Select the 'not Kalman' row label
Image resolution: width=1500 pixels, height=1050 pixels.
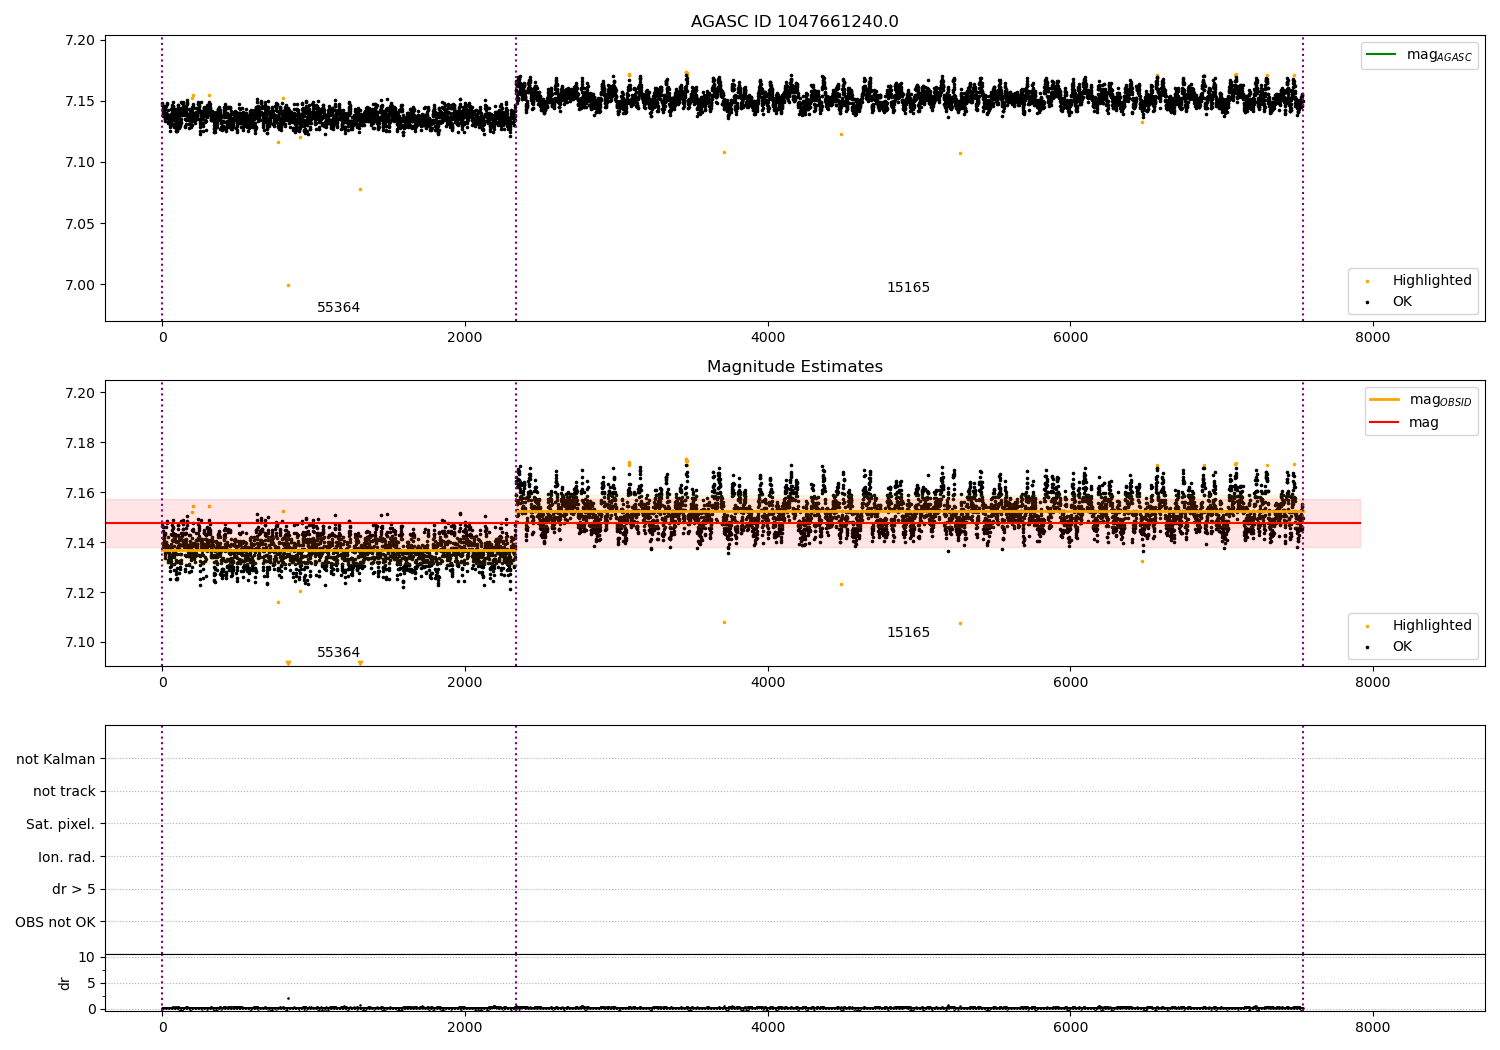[x=56, y=759]
